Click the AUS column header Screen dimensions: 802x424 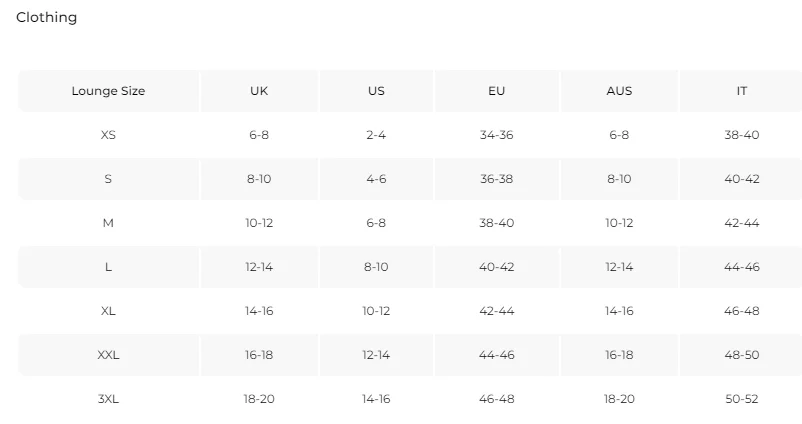[619, 91]
